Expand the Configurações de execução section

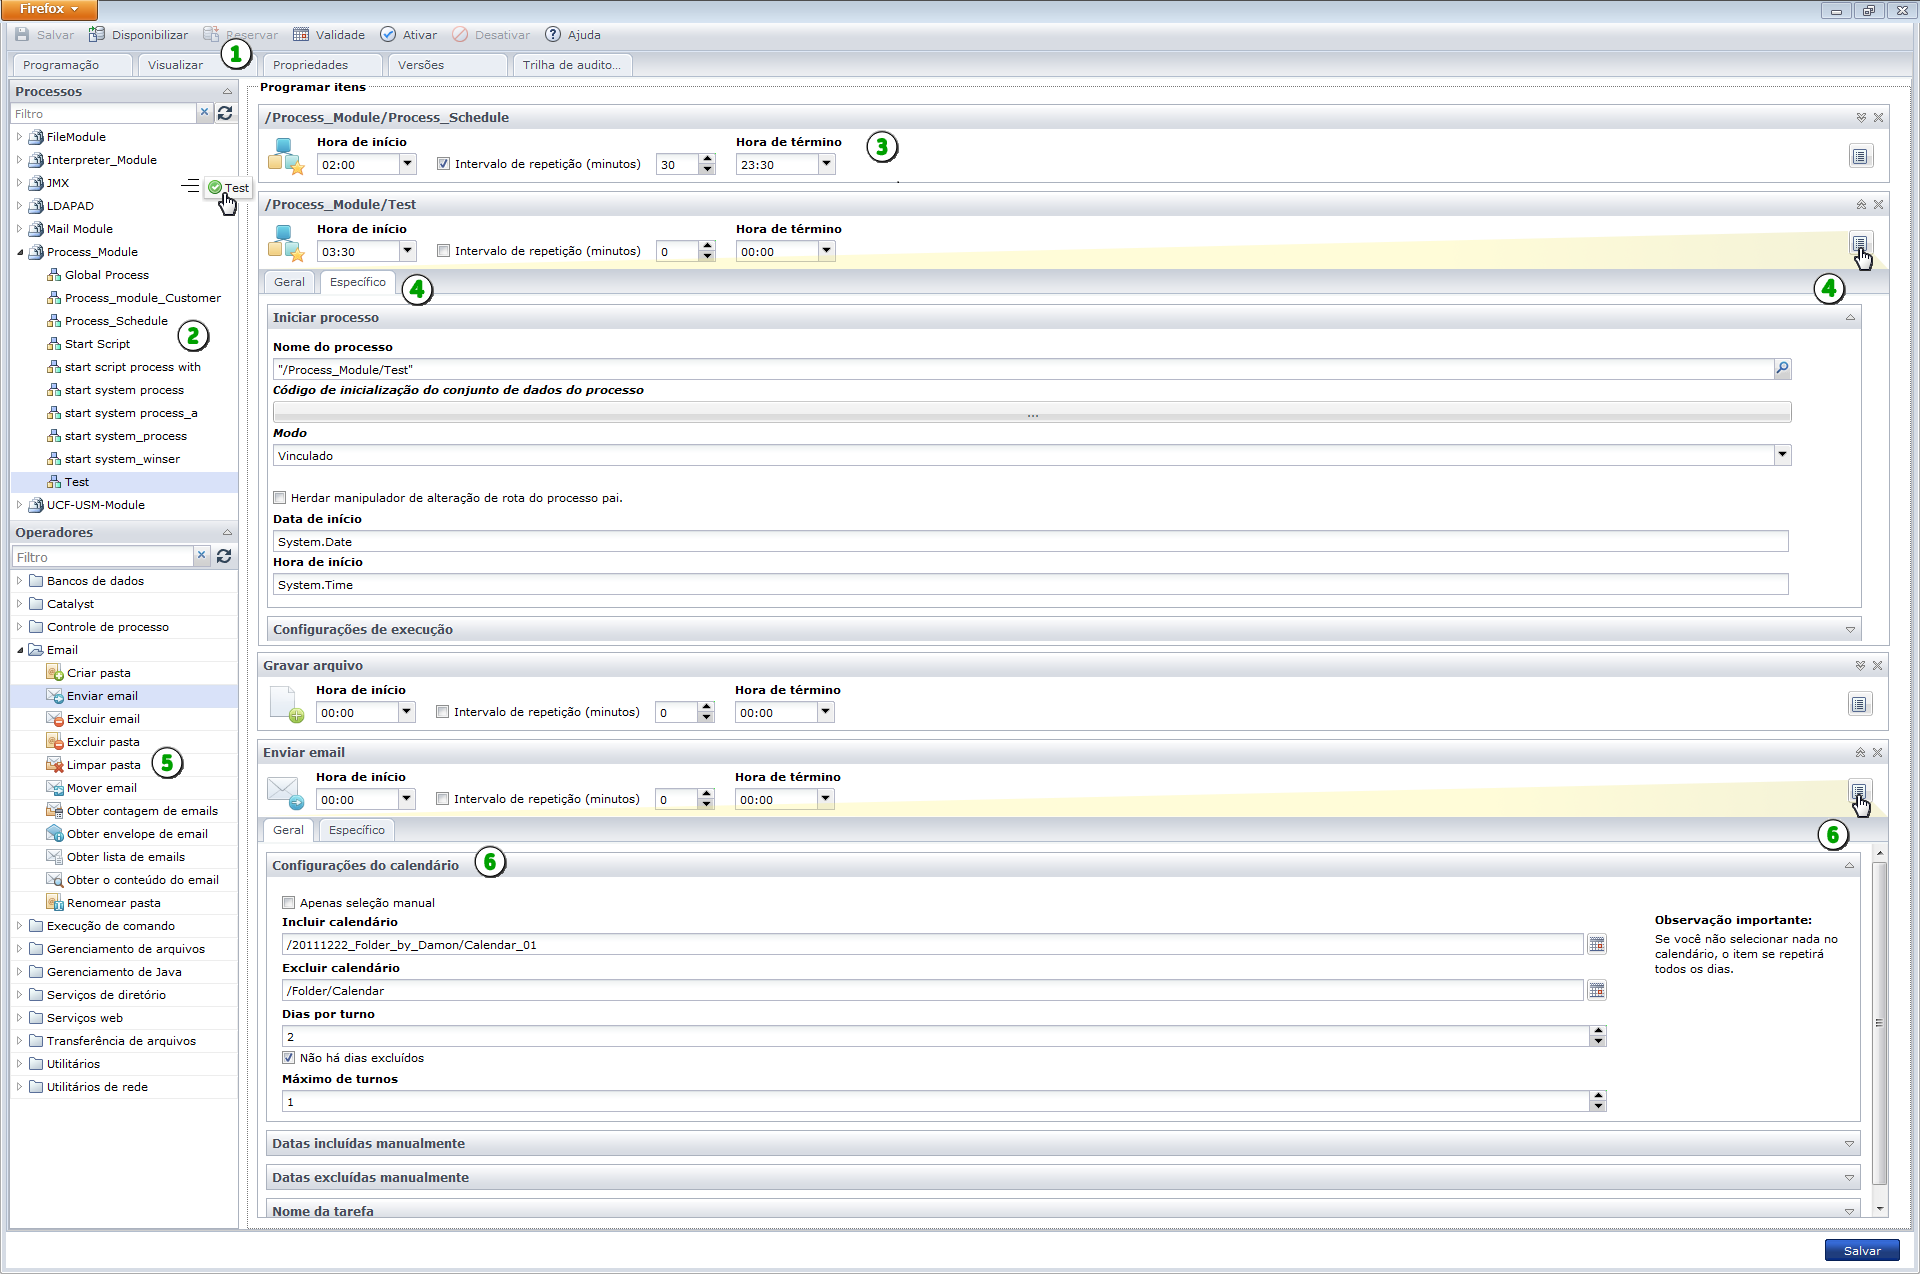point(1850,629)
